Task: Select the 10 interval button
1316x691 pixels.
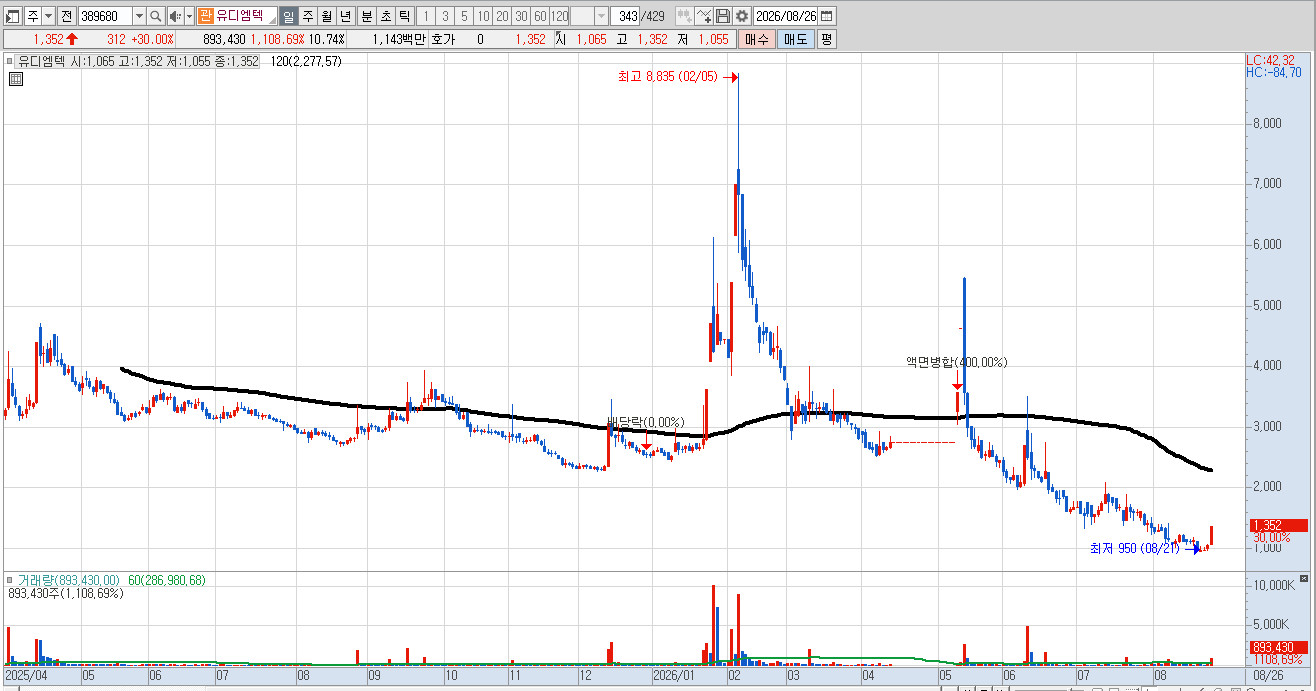Action: point(483,16)
